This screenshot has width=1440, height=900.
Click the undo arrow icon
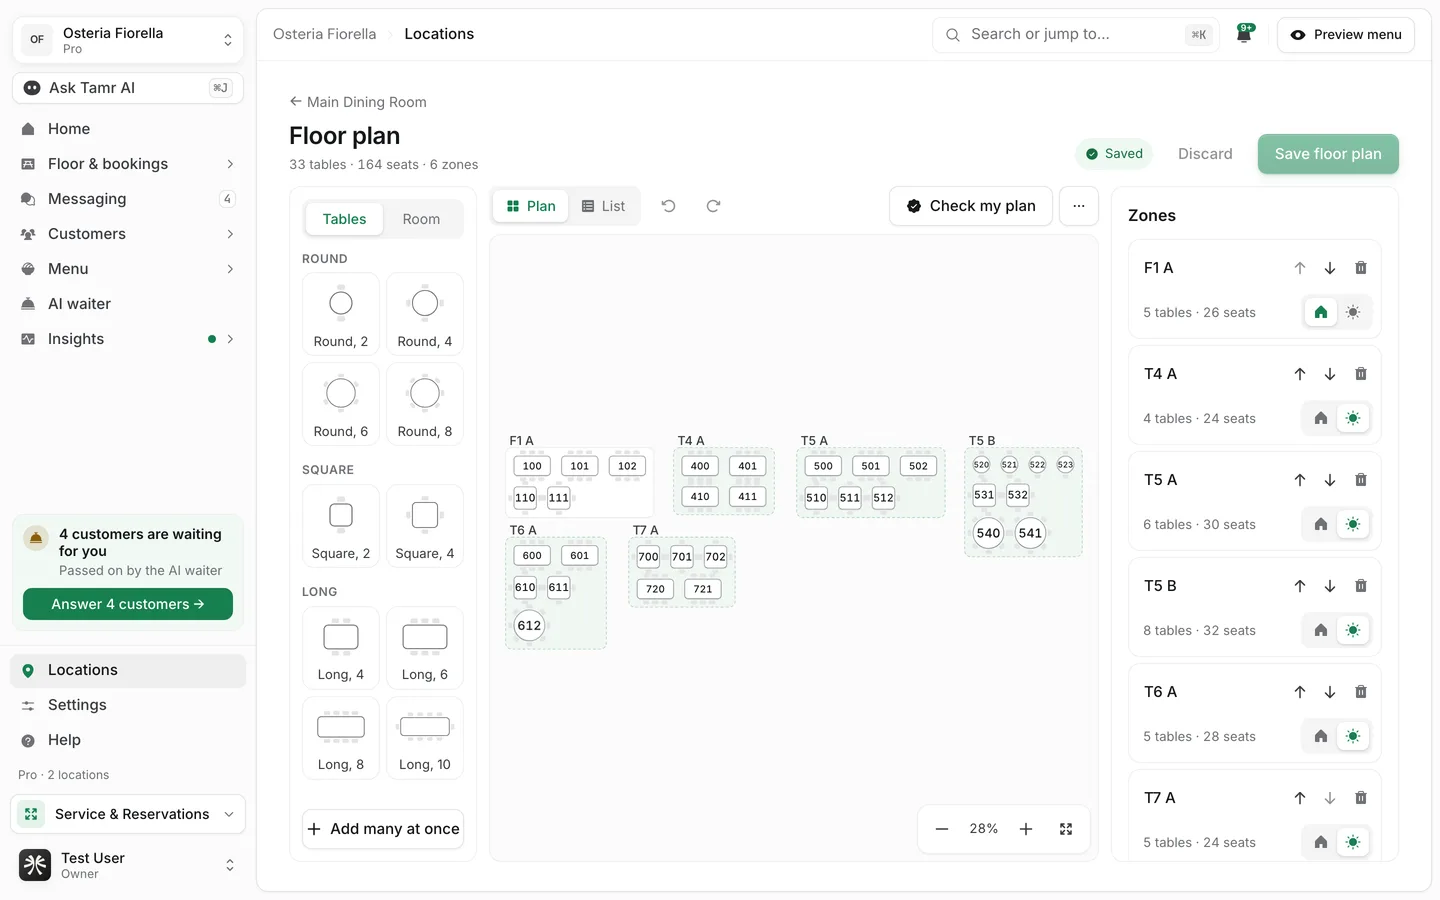668,206
